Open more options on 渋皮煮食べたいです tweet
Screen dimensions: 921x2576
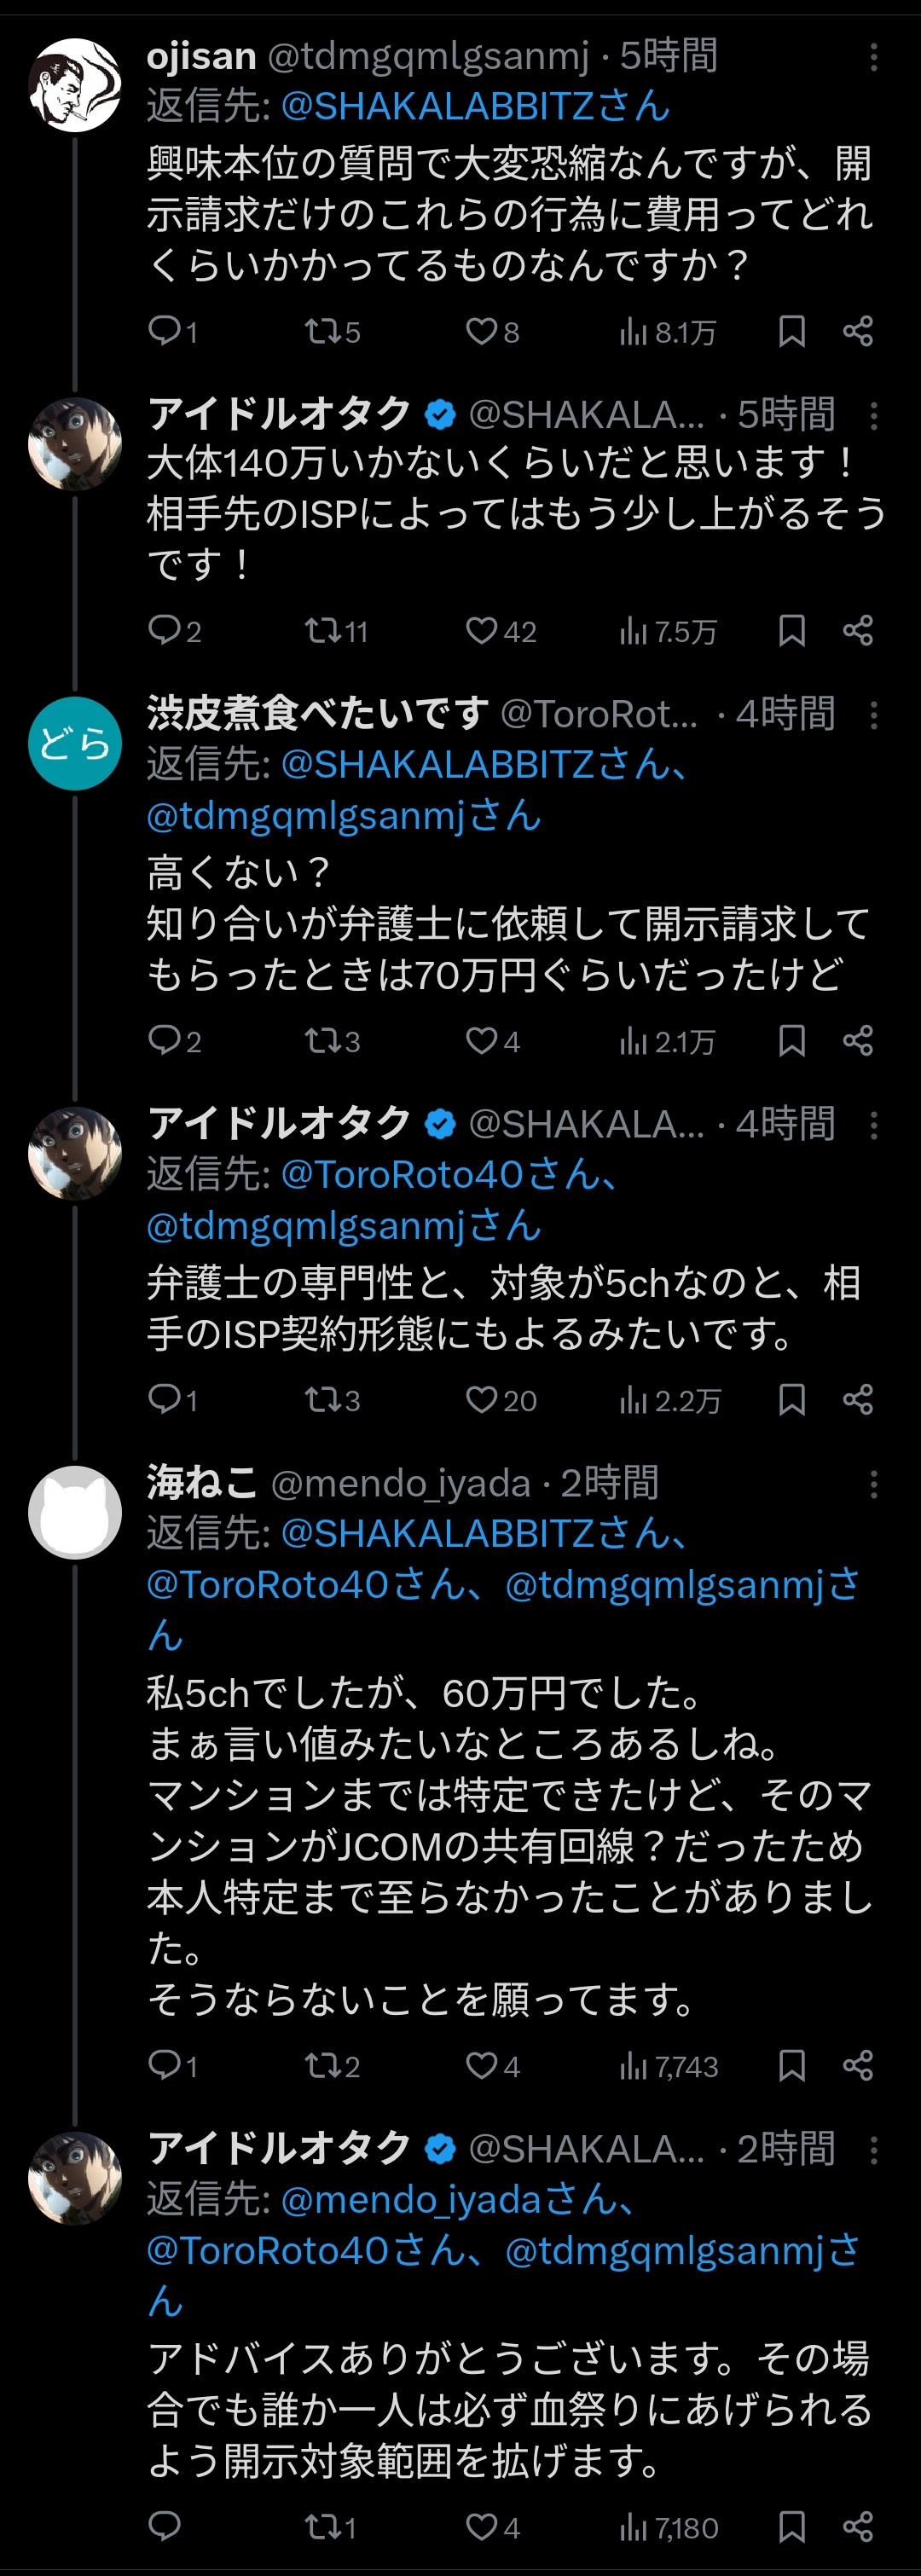[x=873, y=715]
